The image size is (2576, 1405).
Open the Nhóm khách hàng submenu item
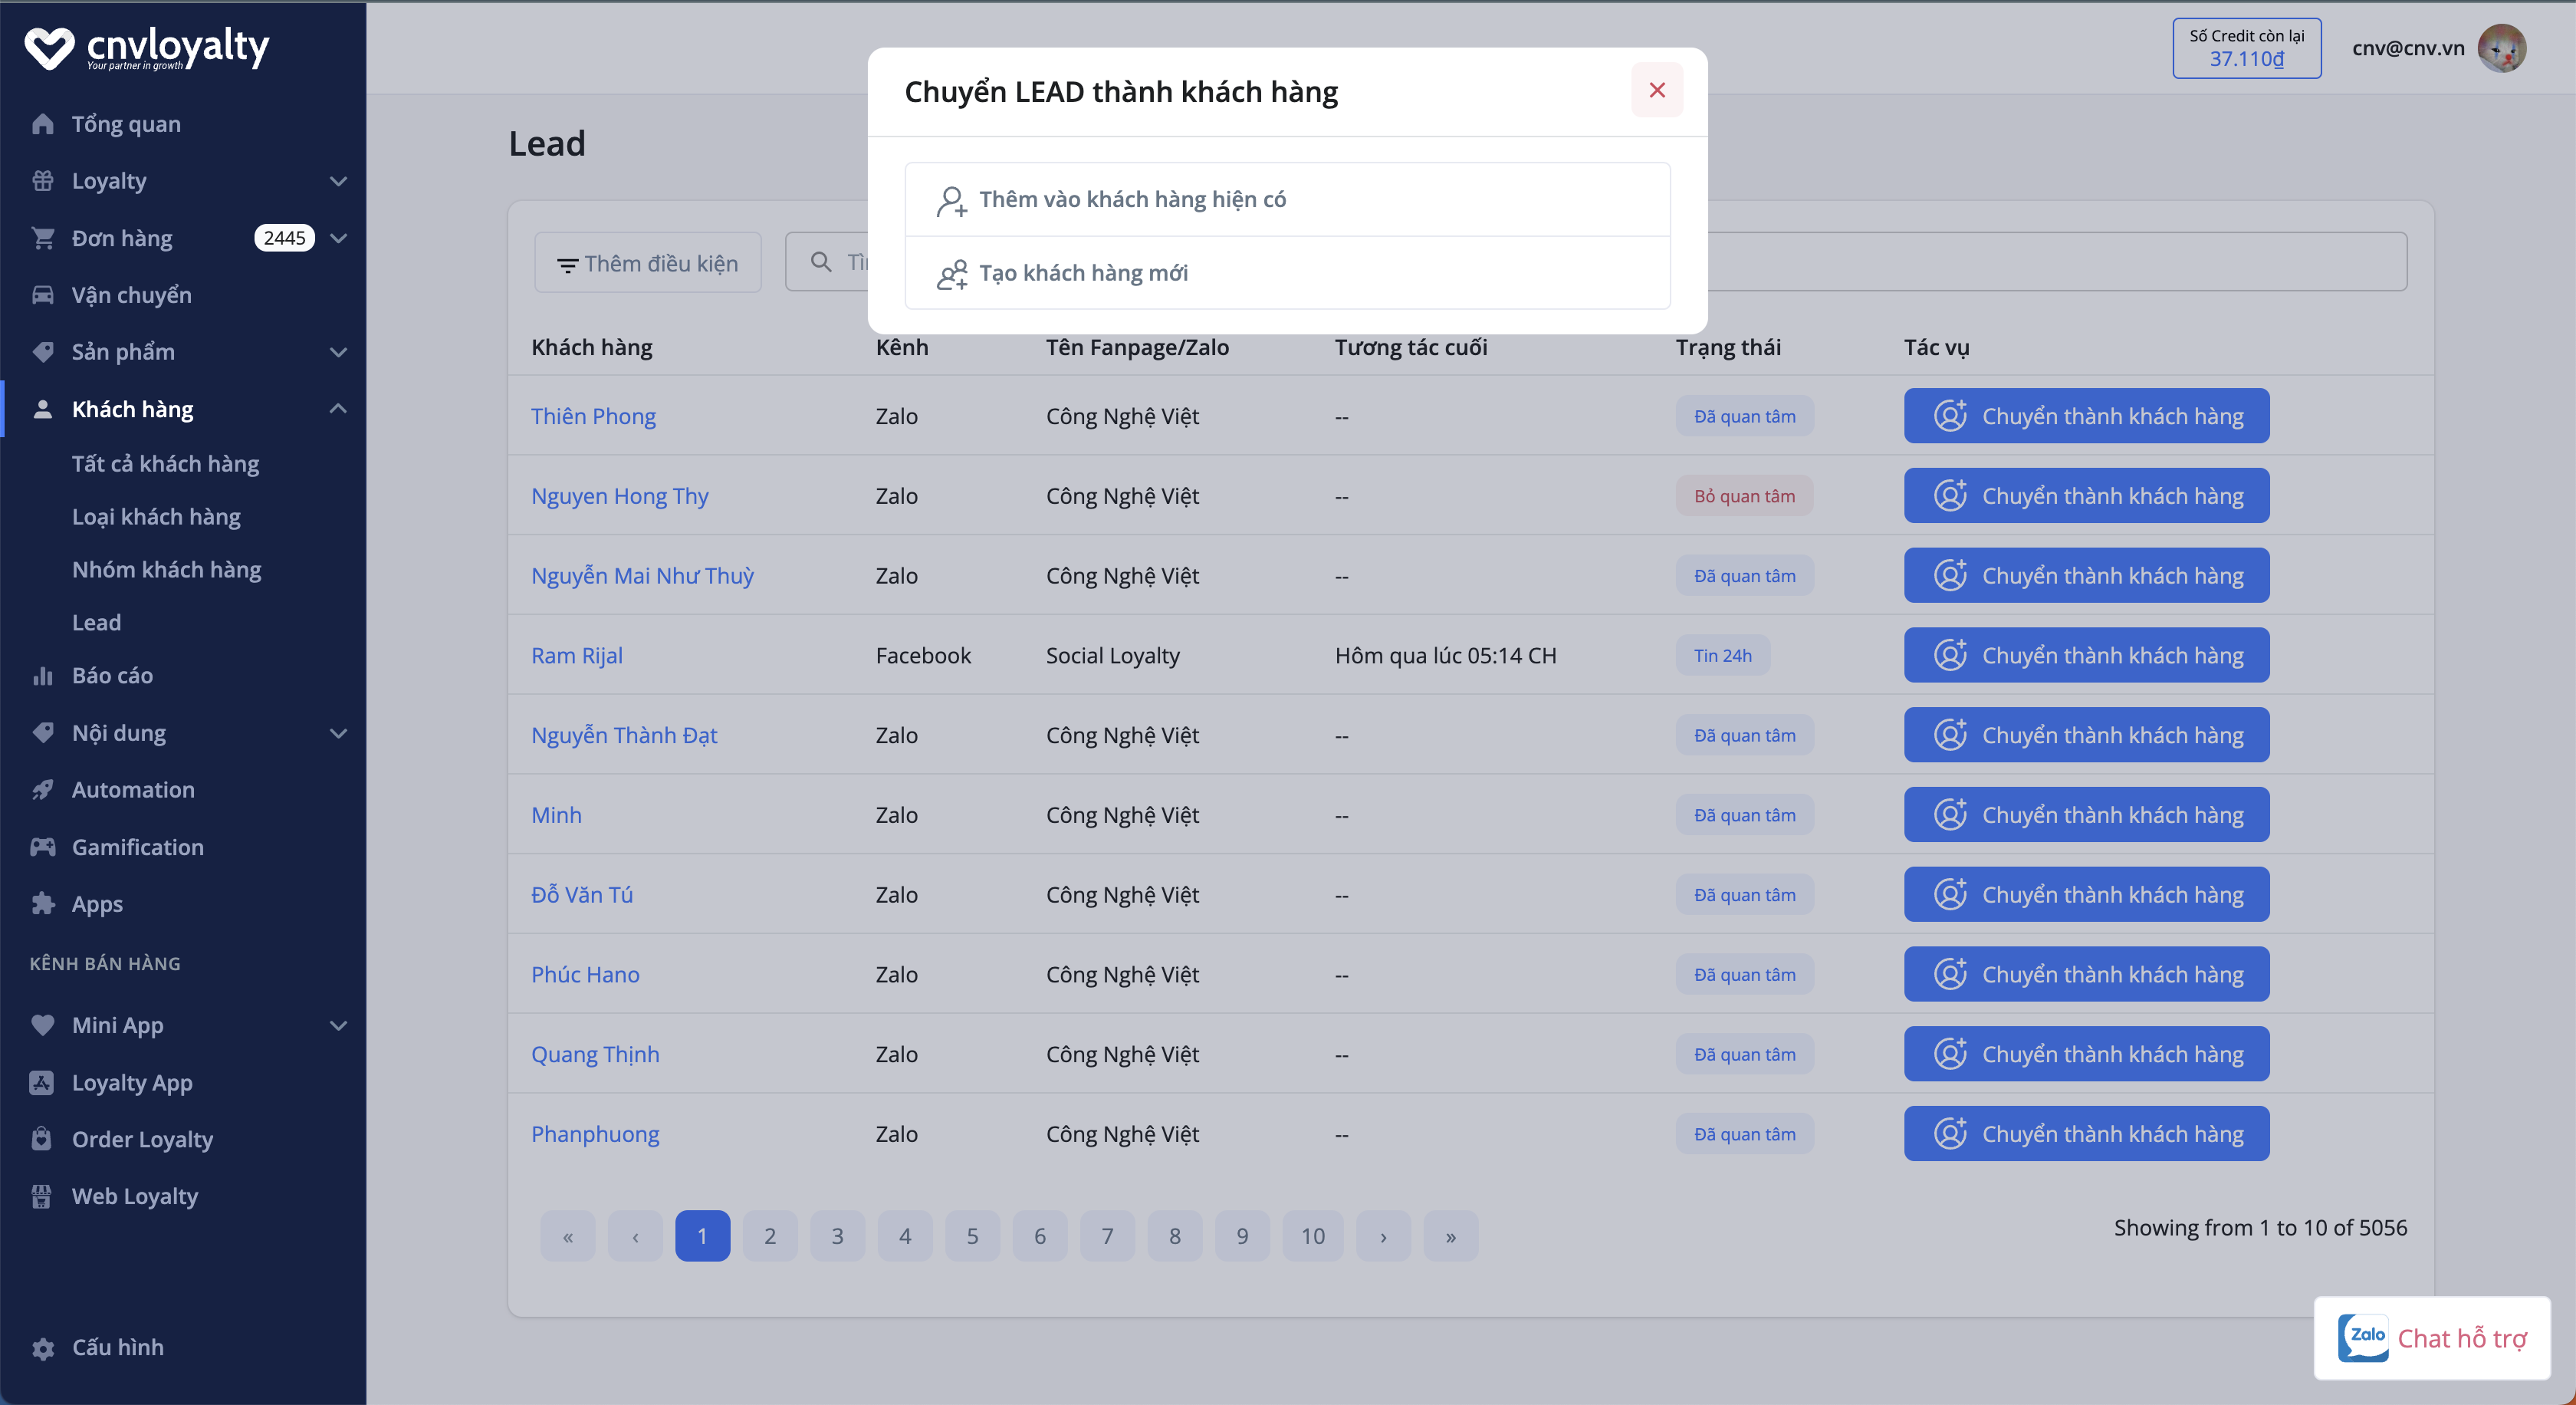166,570
